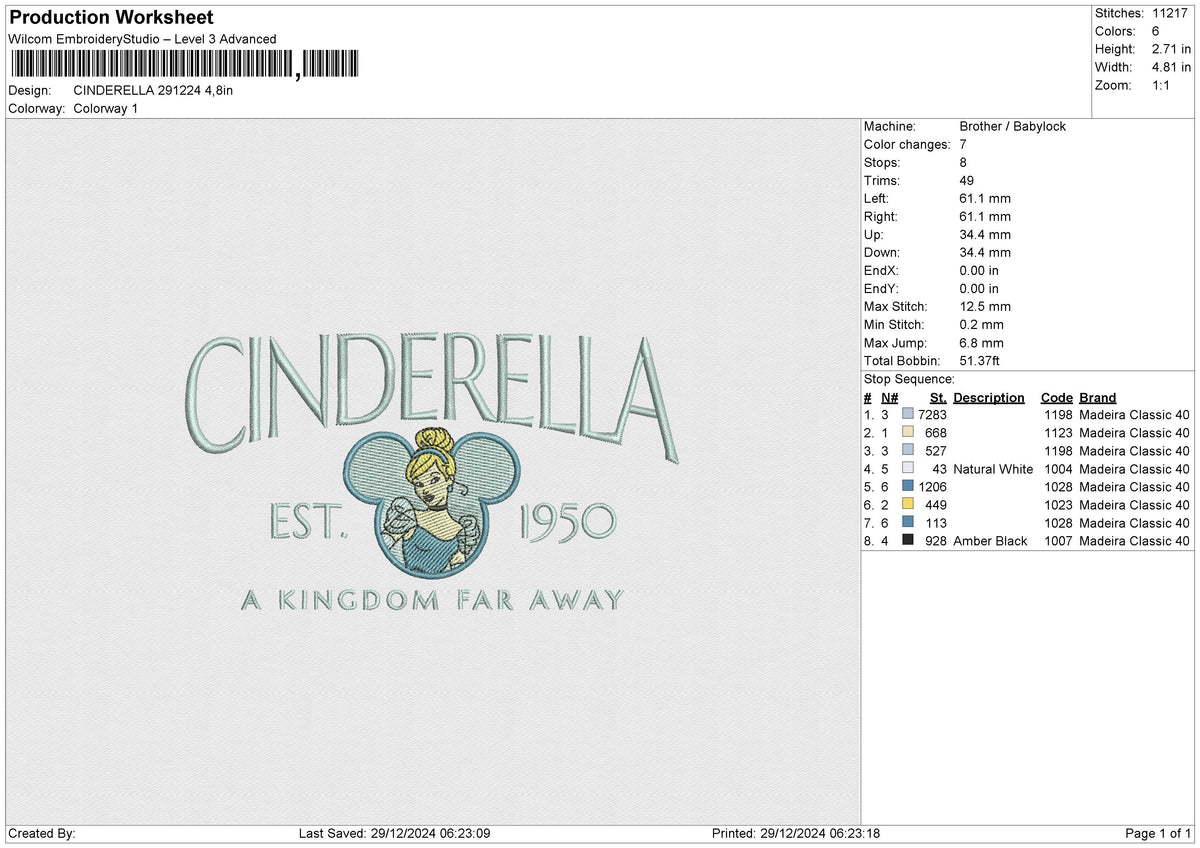Click the Max Jump value 6.8 mm
This screenshot has width=1200, height=848.
[981, 343]
